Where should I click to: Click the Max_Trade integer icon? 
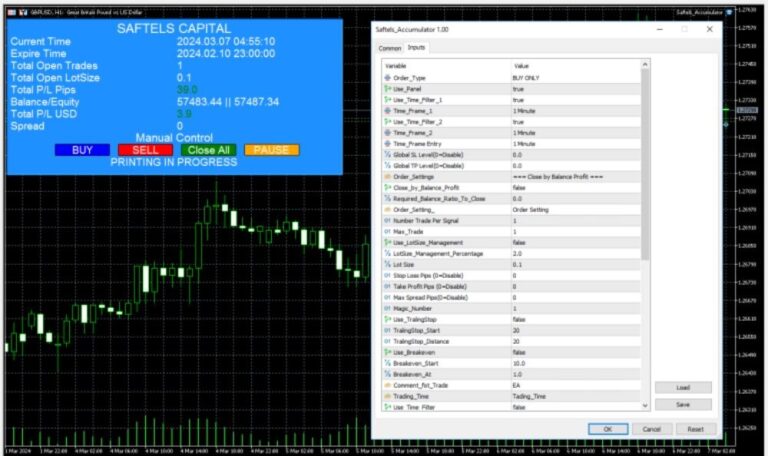pos(388,231)
